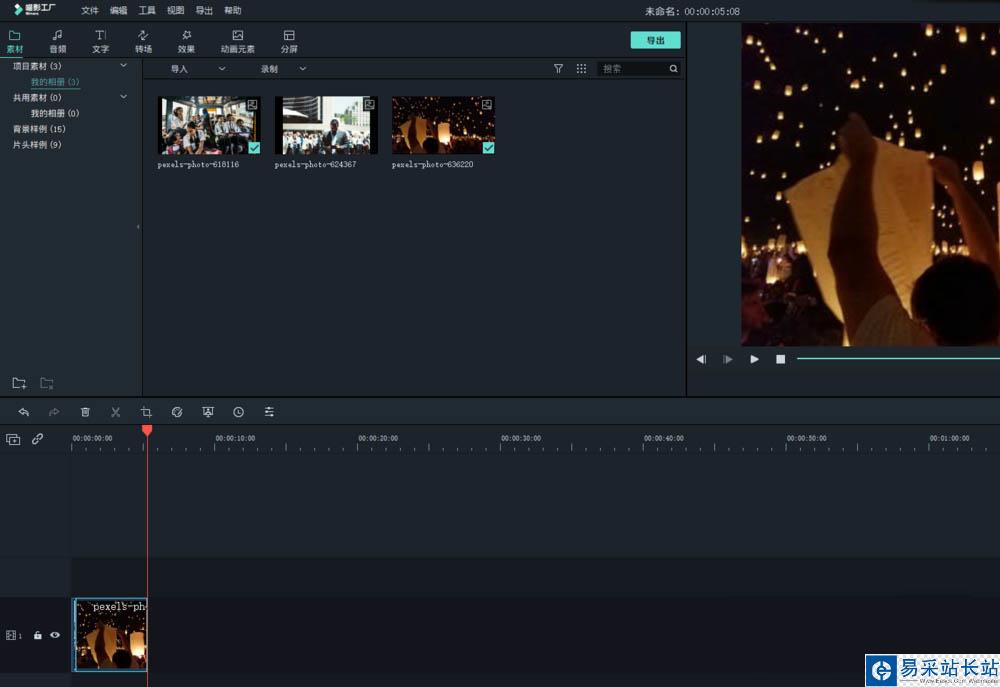Open the 音频 audio tab
This screenshot has width=1000, height=687.
(x=57, y=41)
